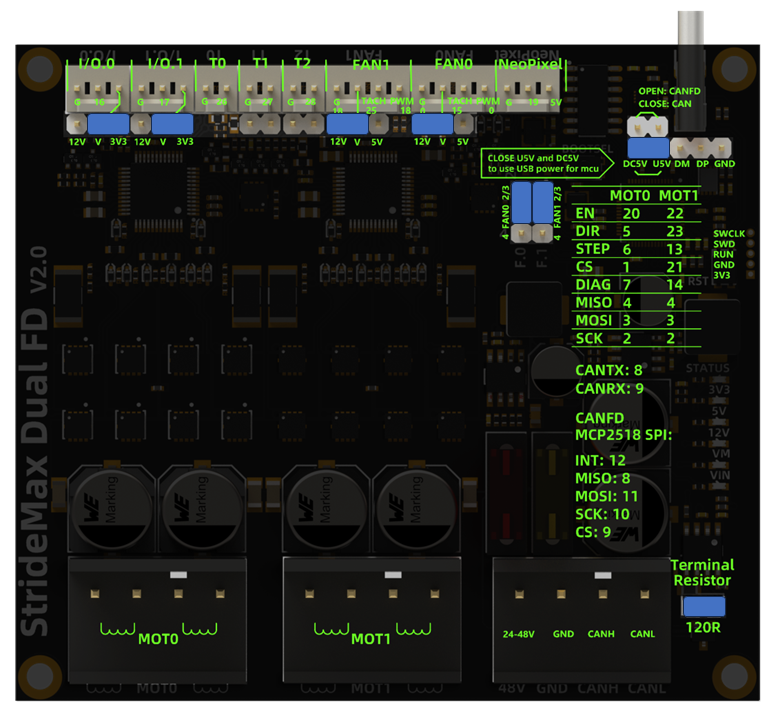Image resolution: width=780 pixels, height=720 pixels.
Task: Select the EN row in pin table
Action: 636,213
